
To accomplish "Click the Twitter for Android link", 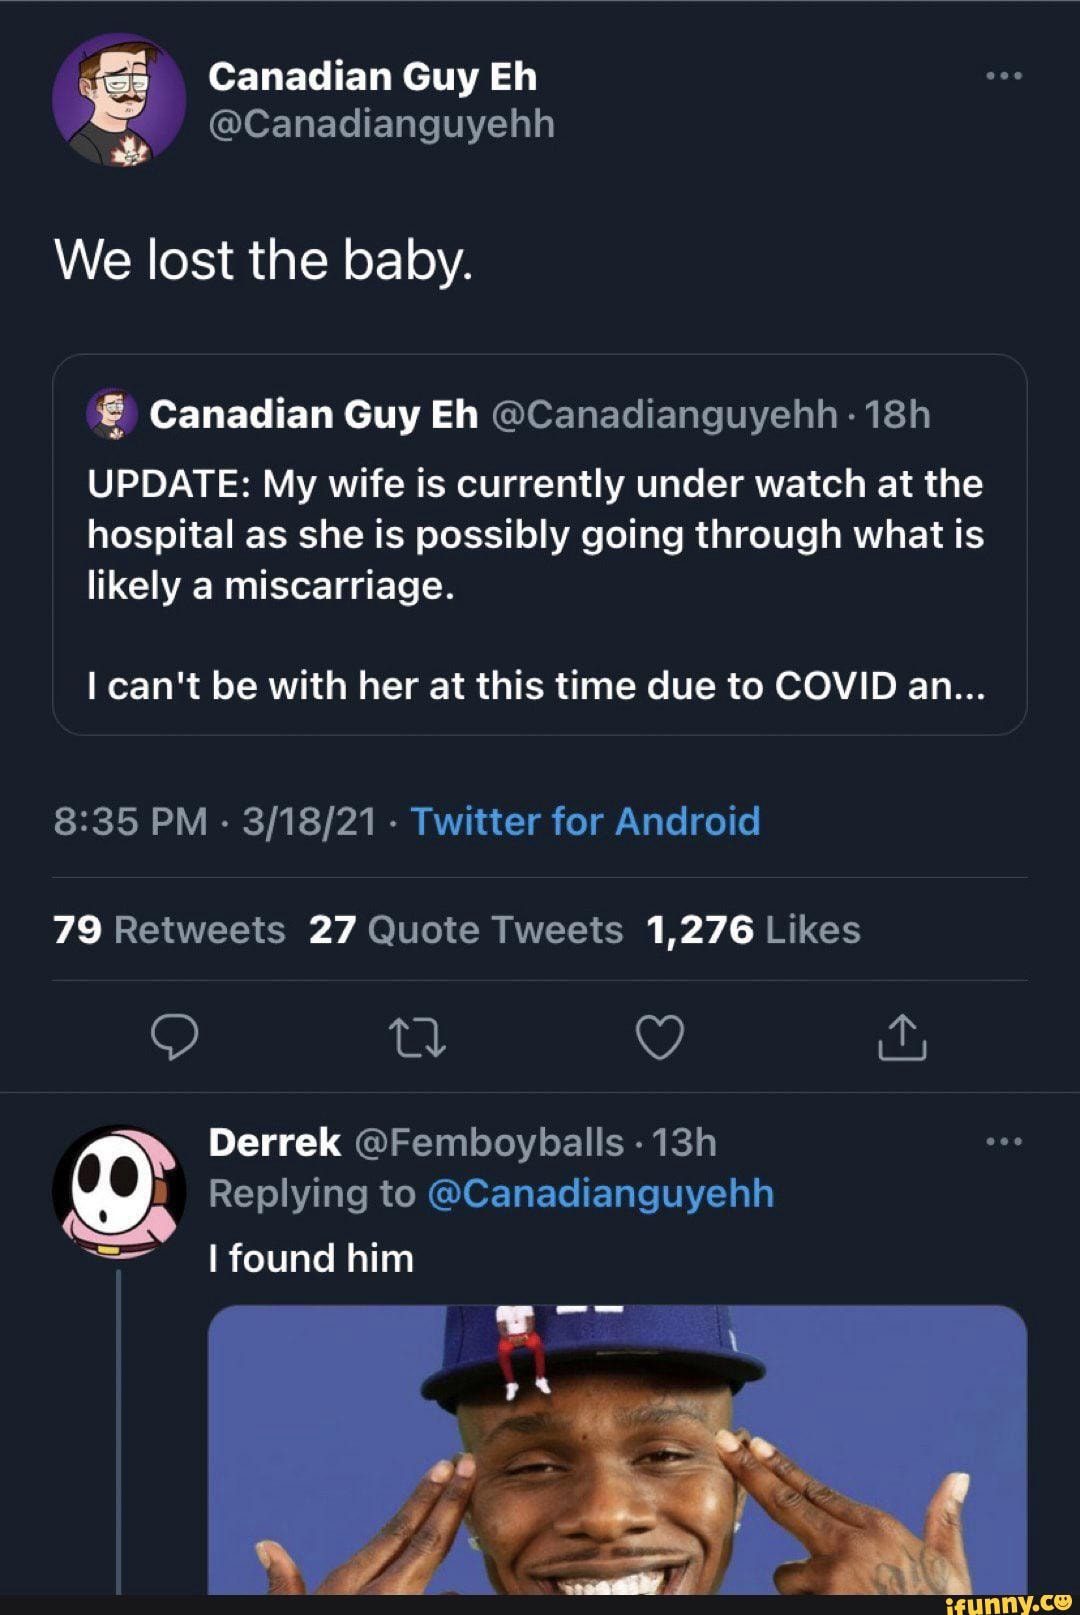I will click(x=585, y=822).
